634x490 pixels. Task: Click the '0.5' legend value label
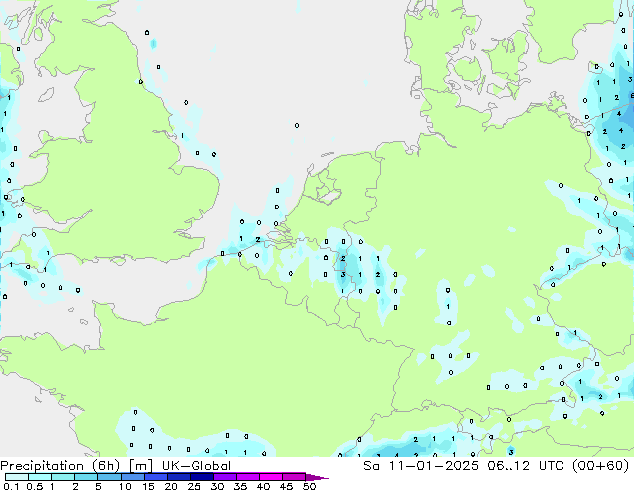(35, 486)
